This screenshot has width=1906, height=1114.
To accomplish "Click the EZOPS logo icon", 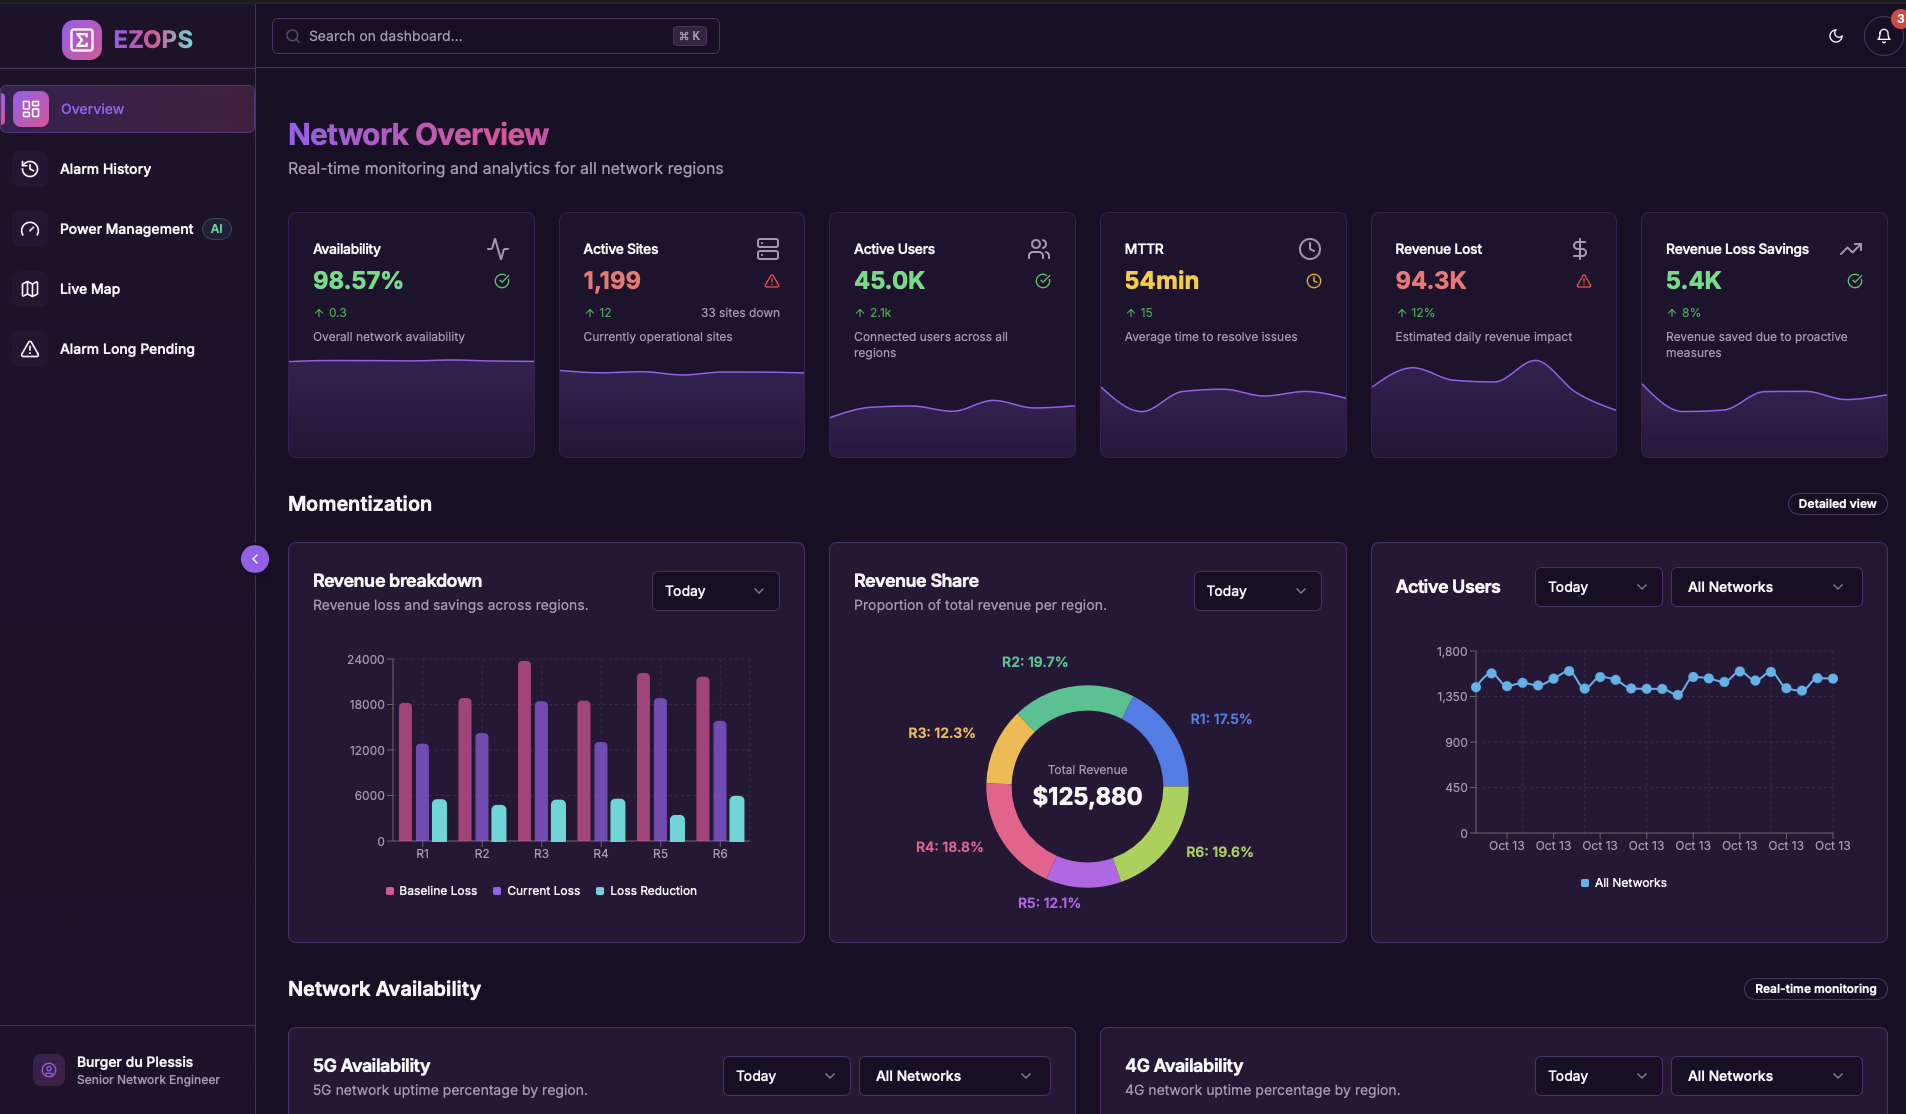I will coord(81,40).
